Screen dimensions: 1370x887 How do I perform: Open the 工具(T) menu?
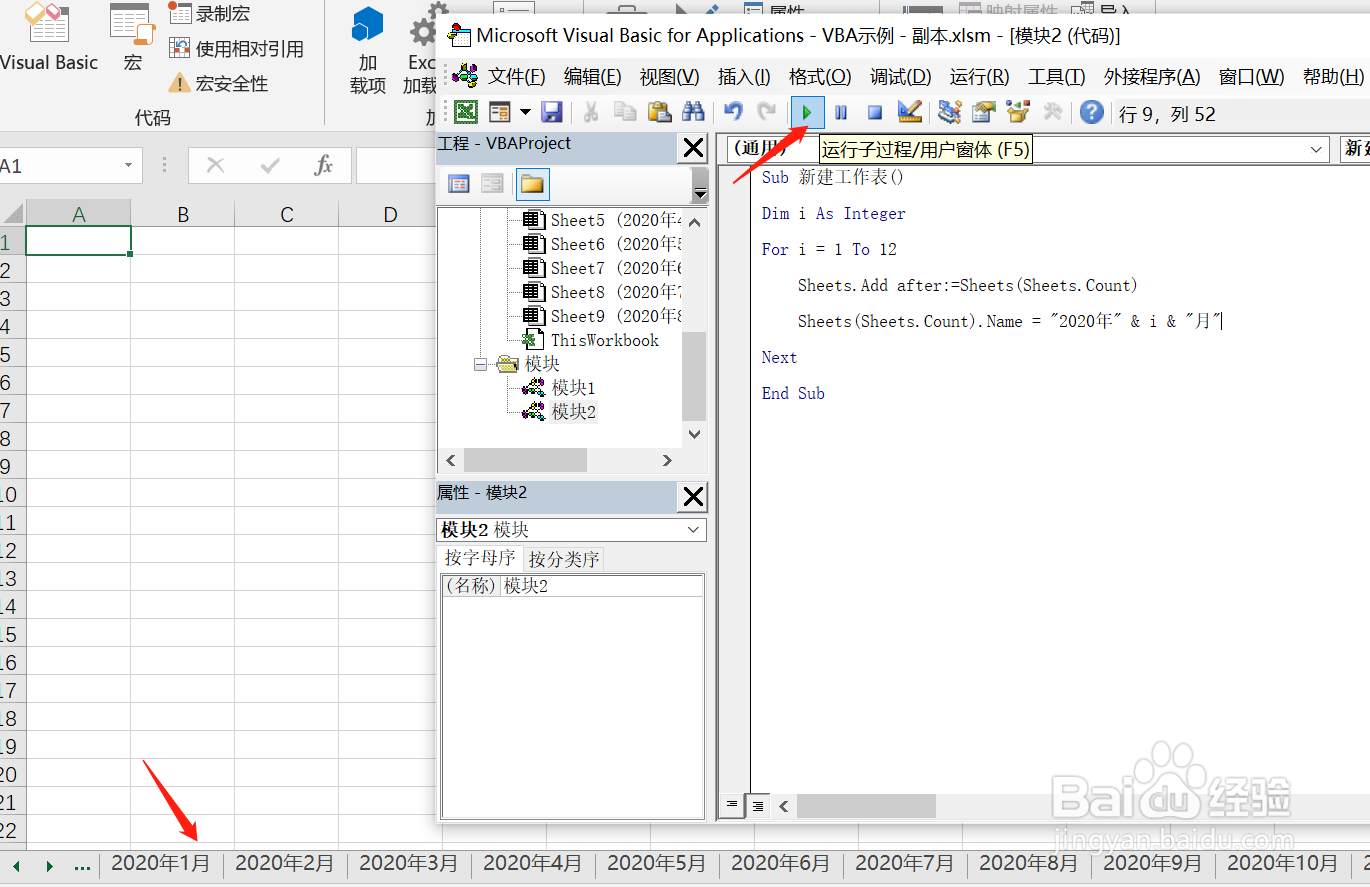coord(1057,77)
